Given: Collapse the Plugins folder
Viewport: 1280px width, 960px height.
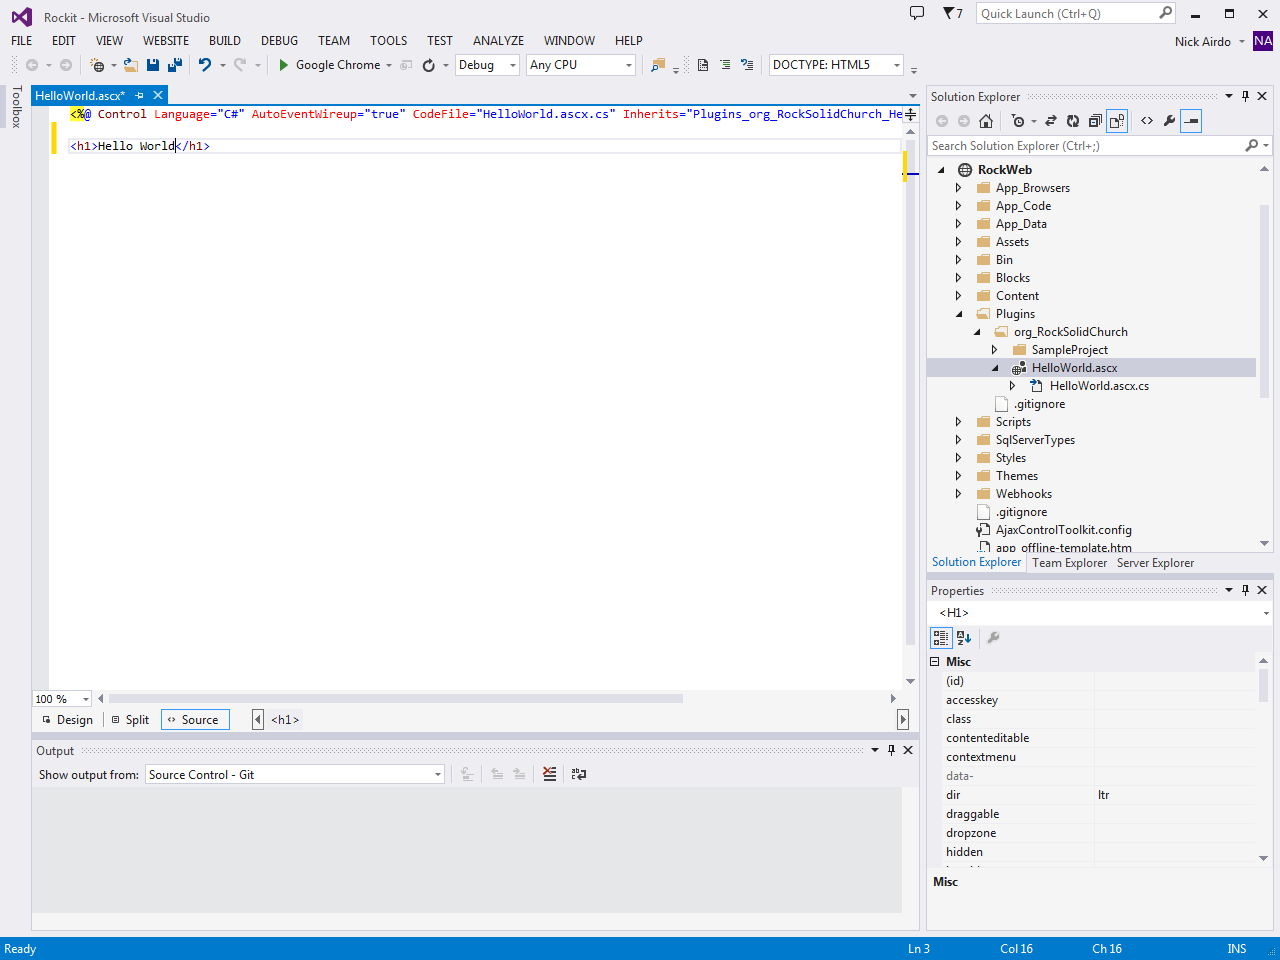Looking at the screenshot, I should tap(958, 314).
